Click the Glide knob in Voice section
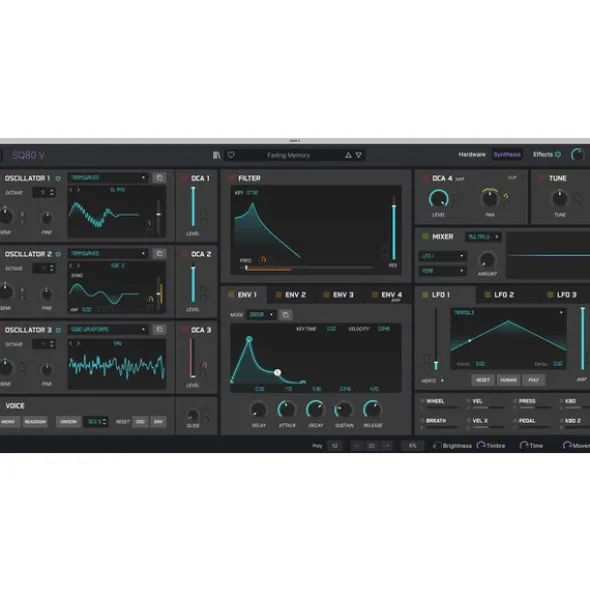Screen dimensions: 590x591 pos(193,415)
